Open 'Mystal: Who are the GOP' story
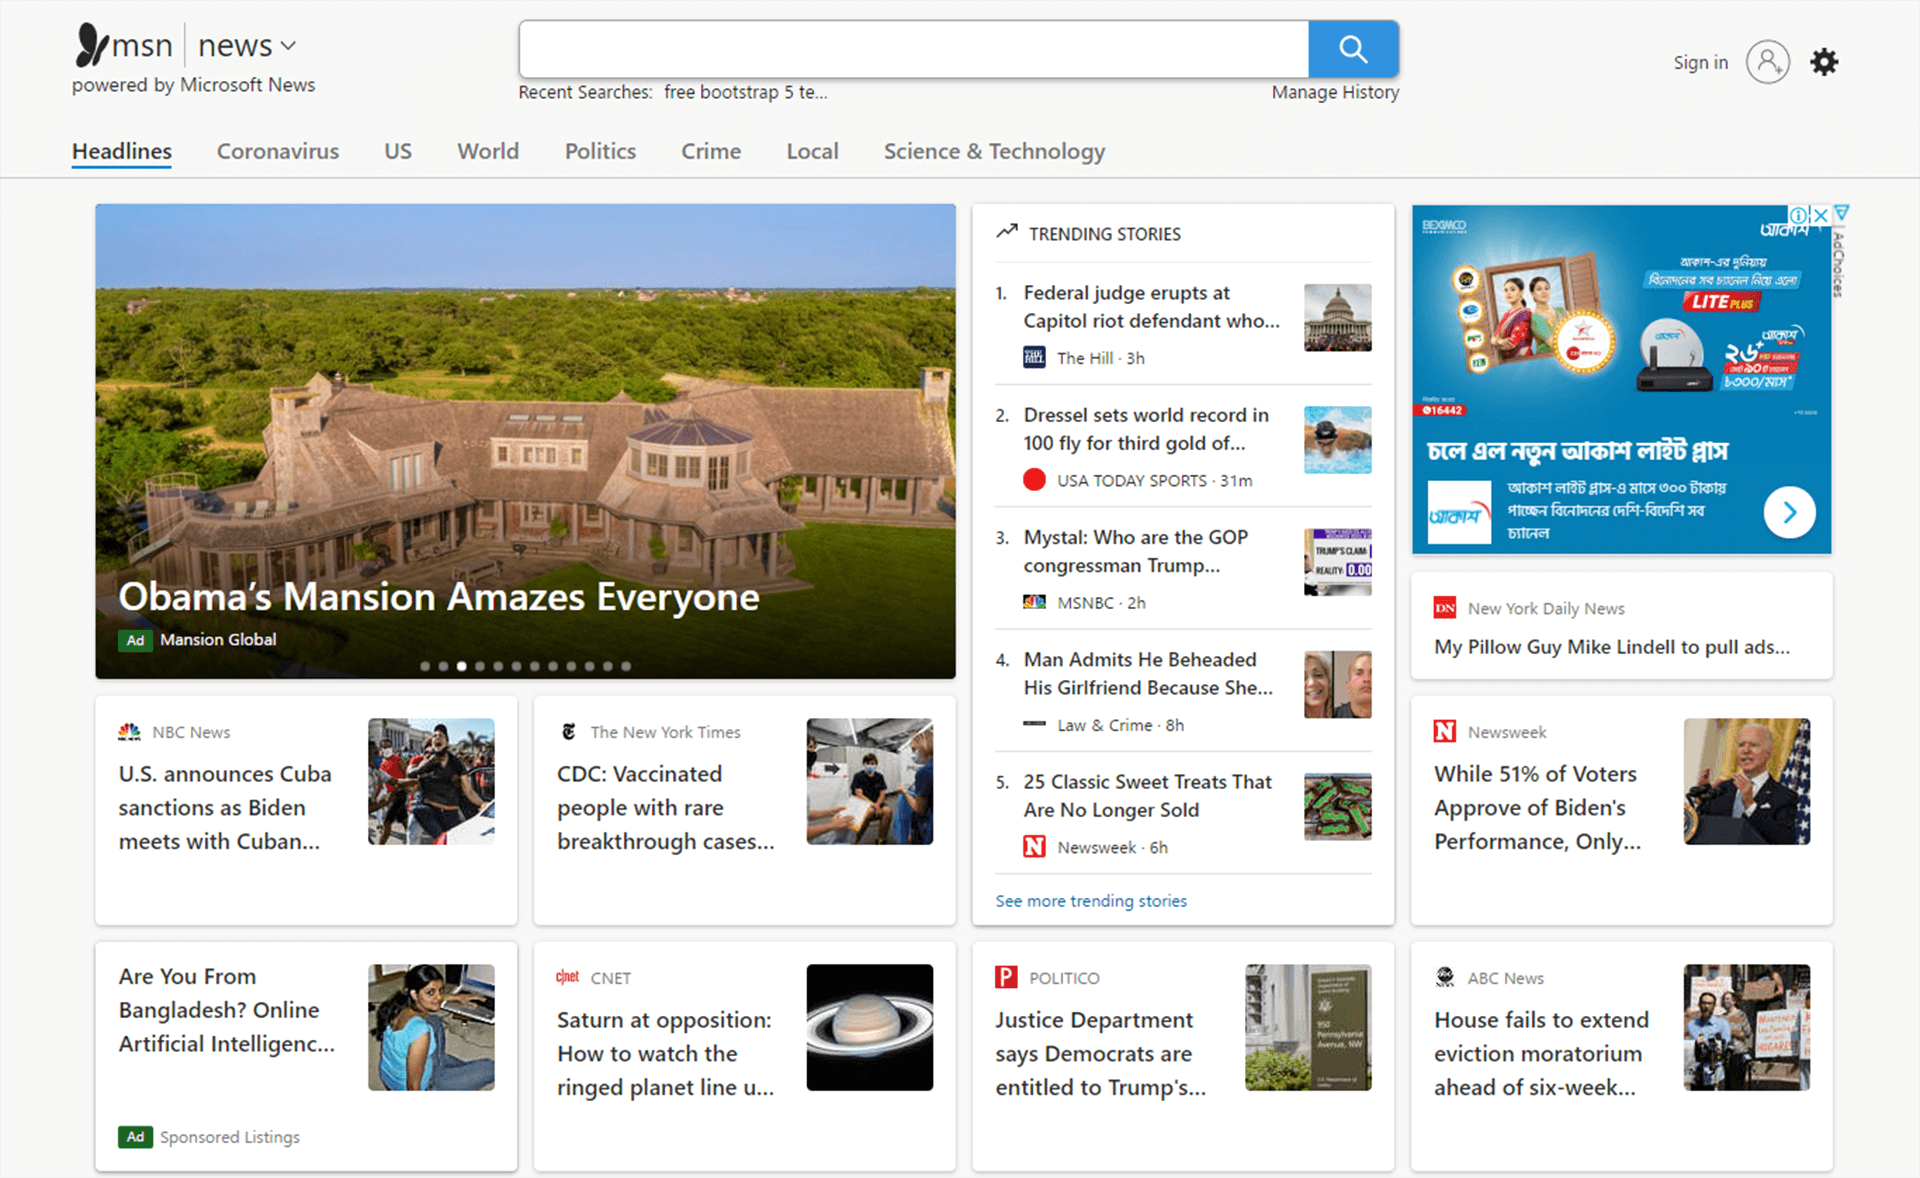Screen dimensions: 1920x1178 (1136, 551)
